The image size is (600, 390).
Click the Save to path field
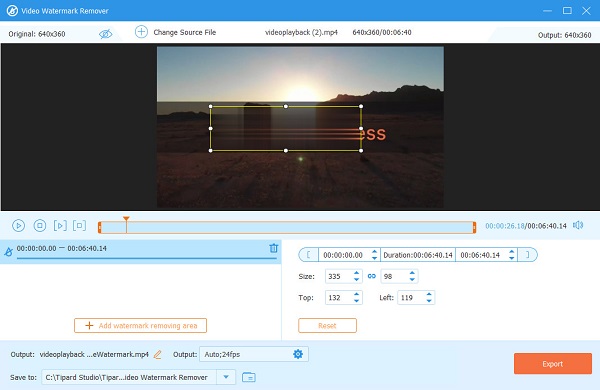[129, 377]
